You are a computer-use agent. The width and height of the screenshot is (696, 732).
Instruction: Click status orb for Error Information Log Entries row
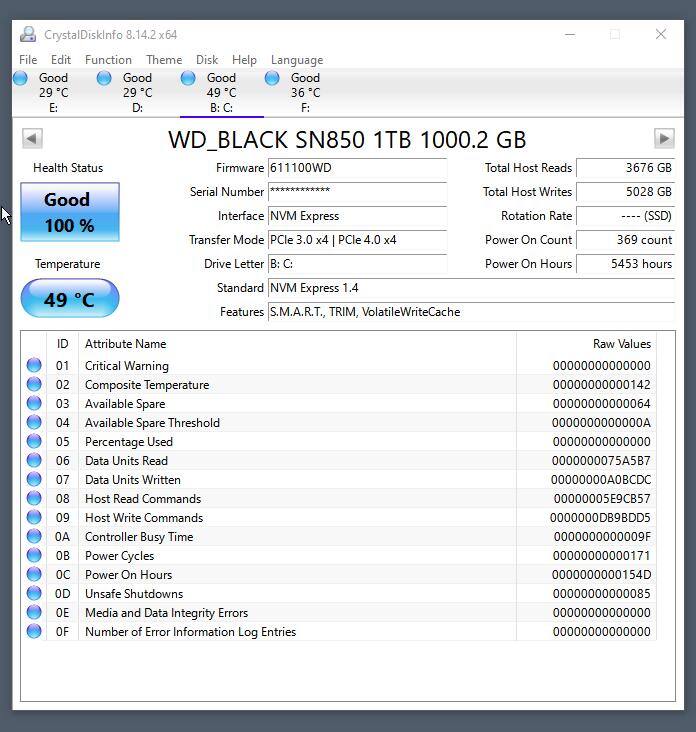click(x=34, y=632)
